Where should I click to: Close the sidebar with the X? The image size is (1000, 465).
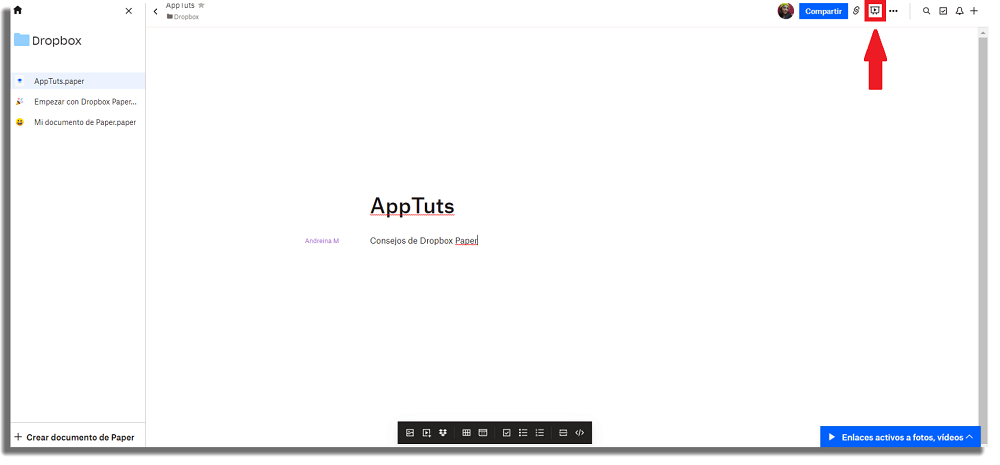point(129,11)
